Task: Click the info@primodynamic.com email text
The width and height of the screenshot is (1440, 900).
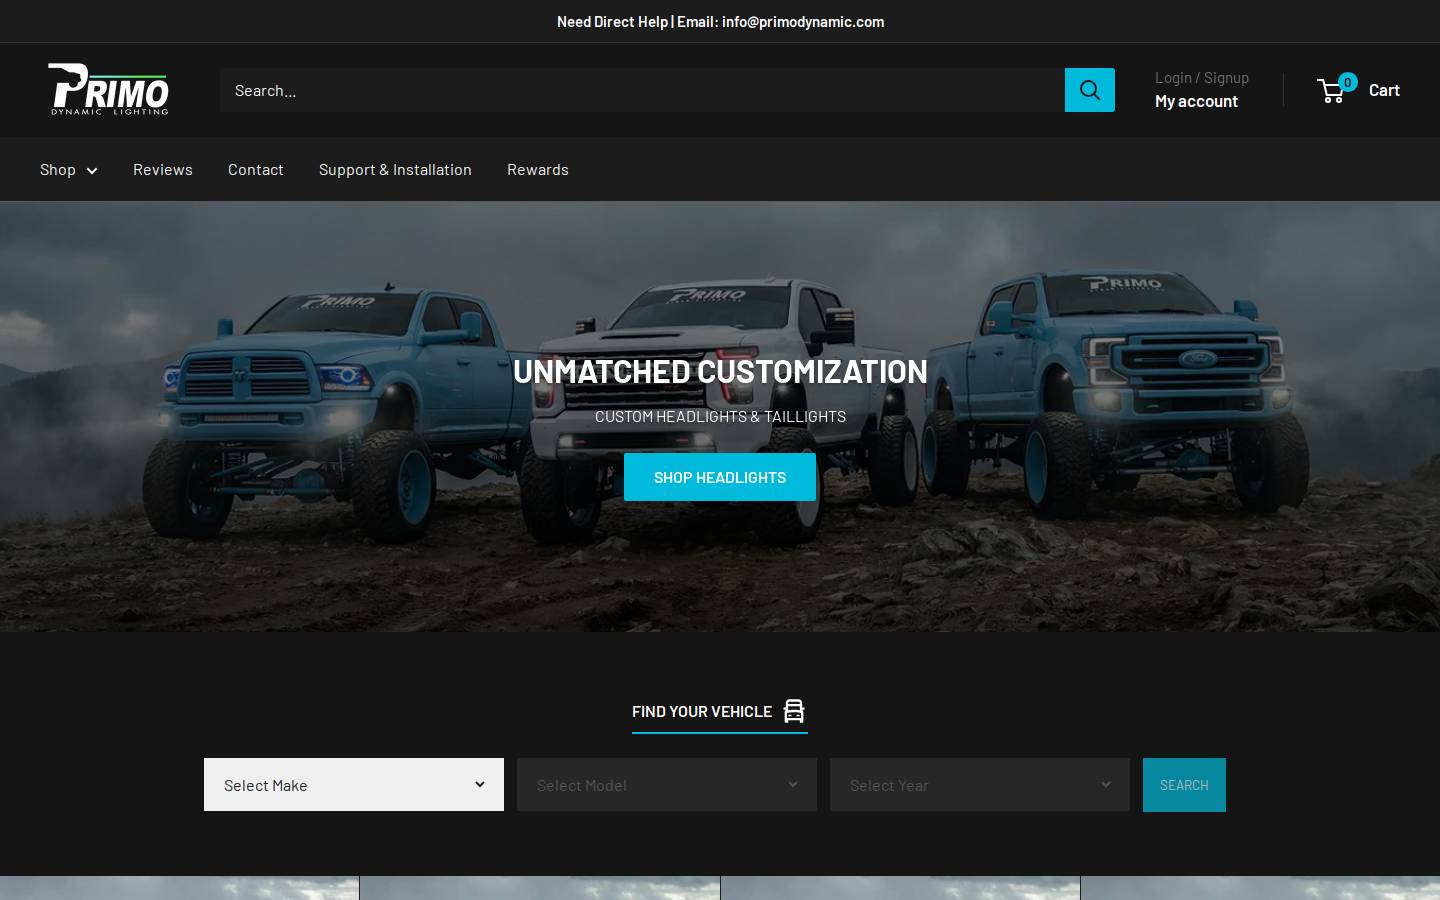Action: (803, 21)
